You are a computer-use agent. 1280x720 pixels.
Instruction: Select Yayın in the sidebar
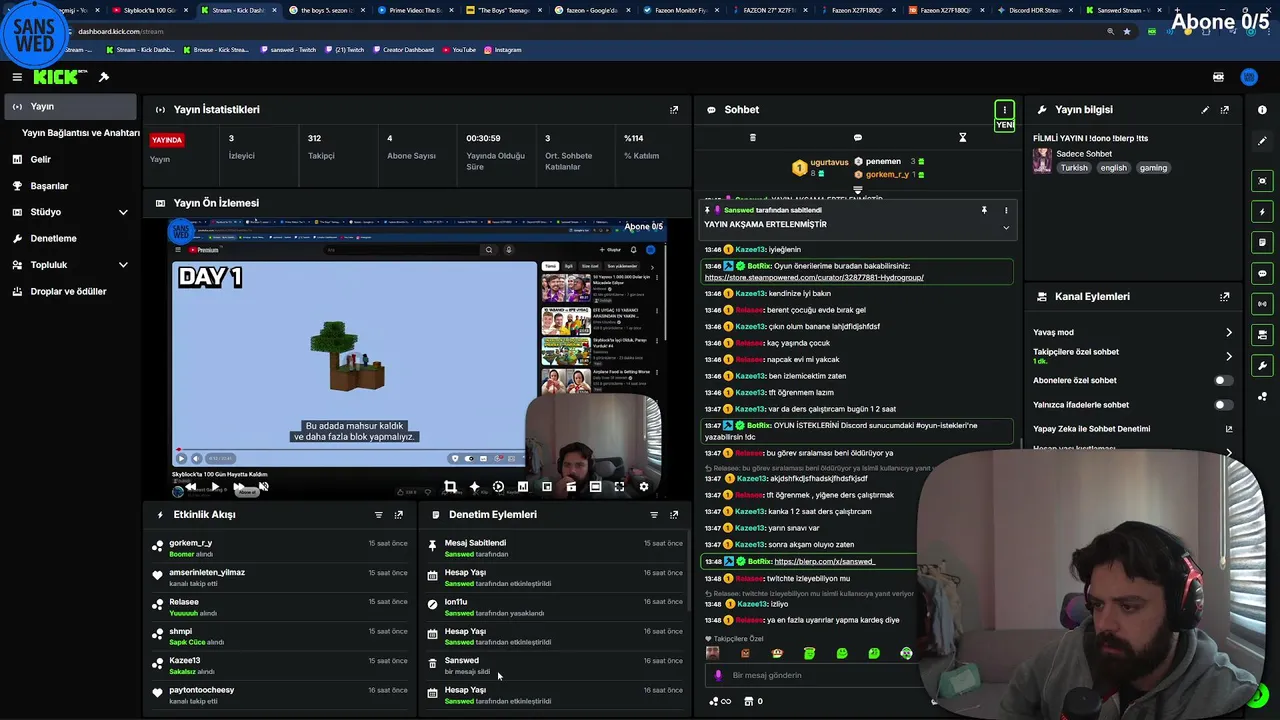(x=68, y=106)
